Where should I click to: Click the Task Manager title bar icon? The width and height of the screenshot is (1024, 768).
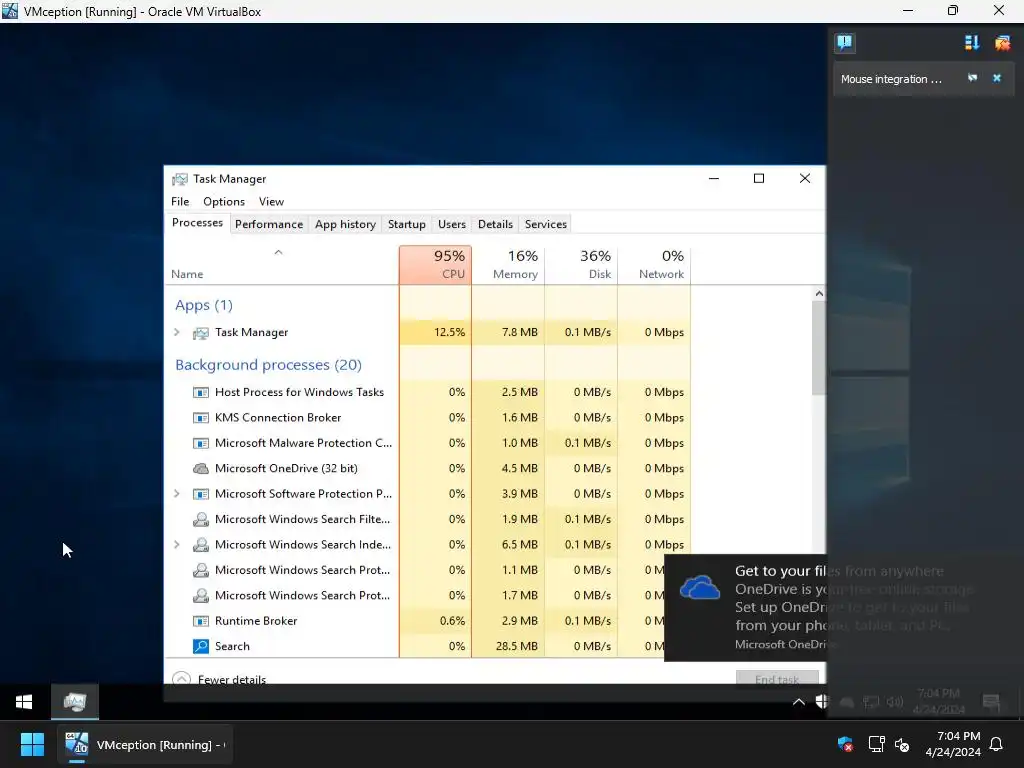(x=180, y=179)
